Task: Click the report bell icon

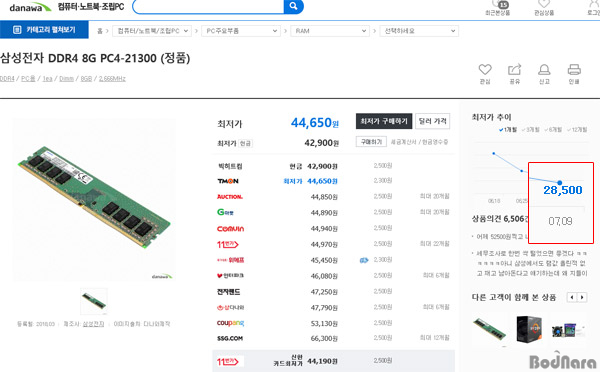Action: pos(544,69)
